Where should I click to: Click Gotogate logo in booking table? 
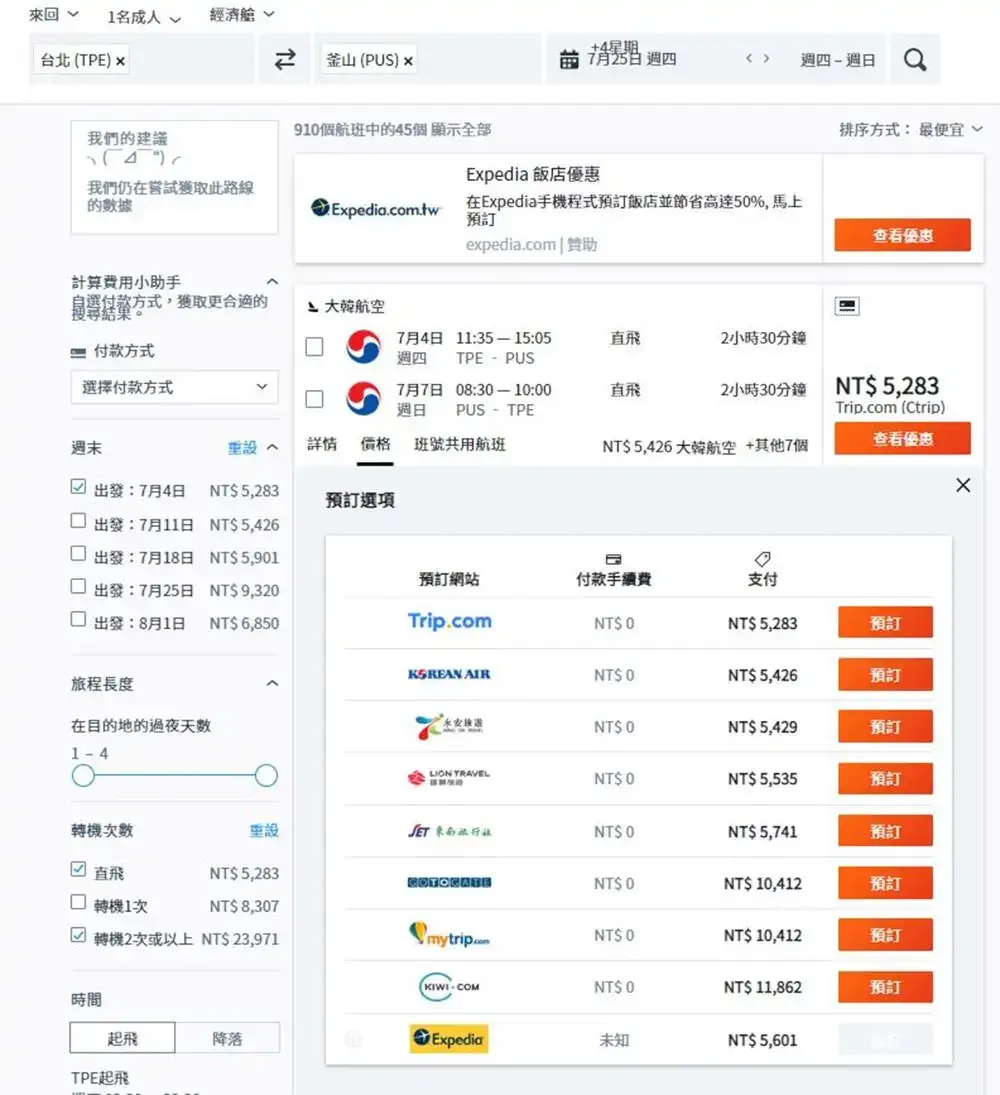tap(449, 882)
